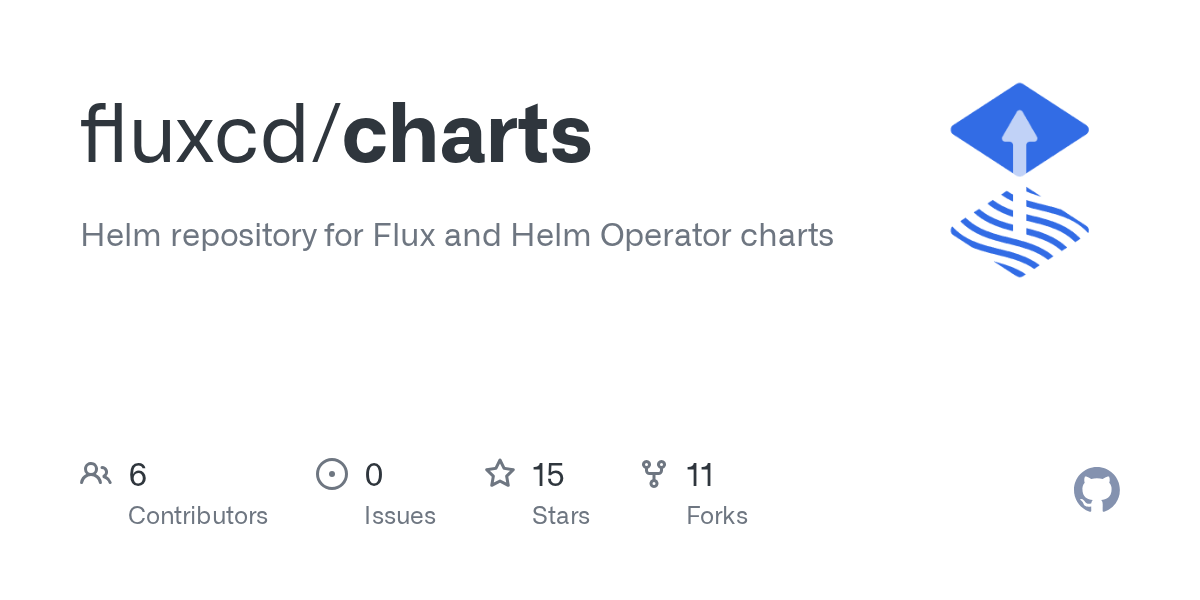Click the Contributors people icon
Screen dimensions: 1200x600
click(96, 474)
